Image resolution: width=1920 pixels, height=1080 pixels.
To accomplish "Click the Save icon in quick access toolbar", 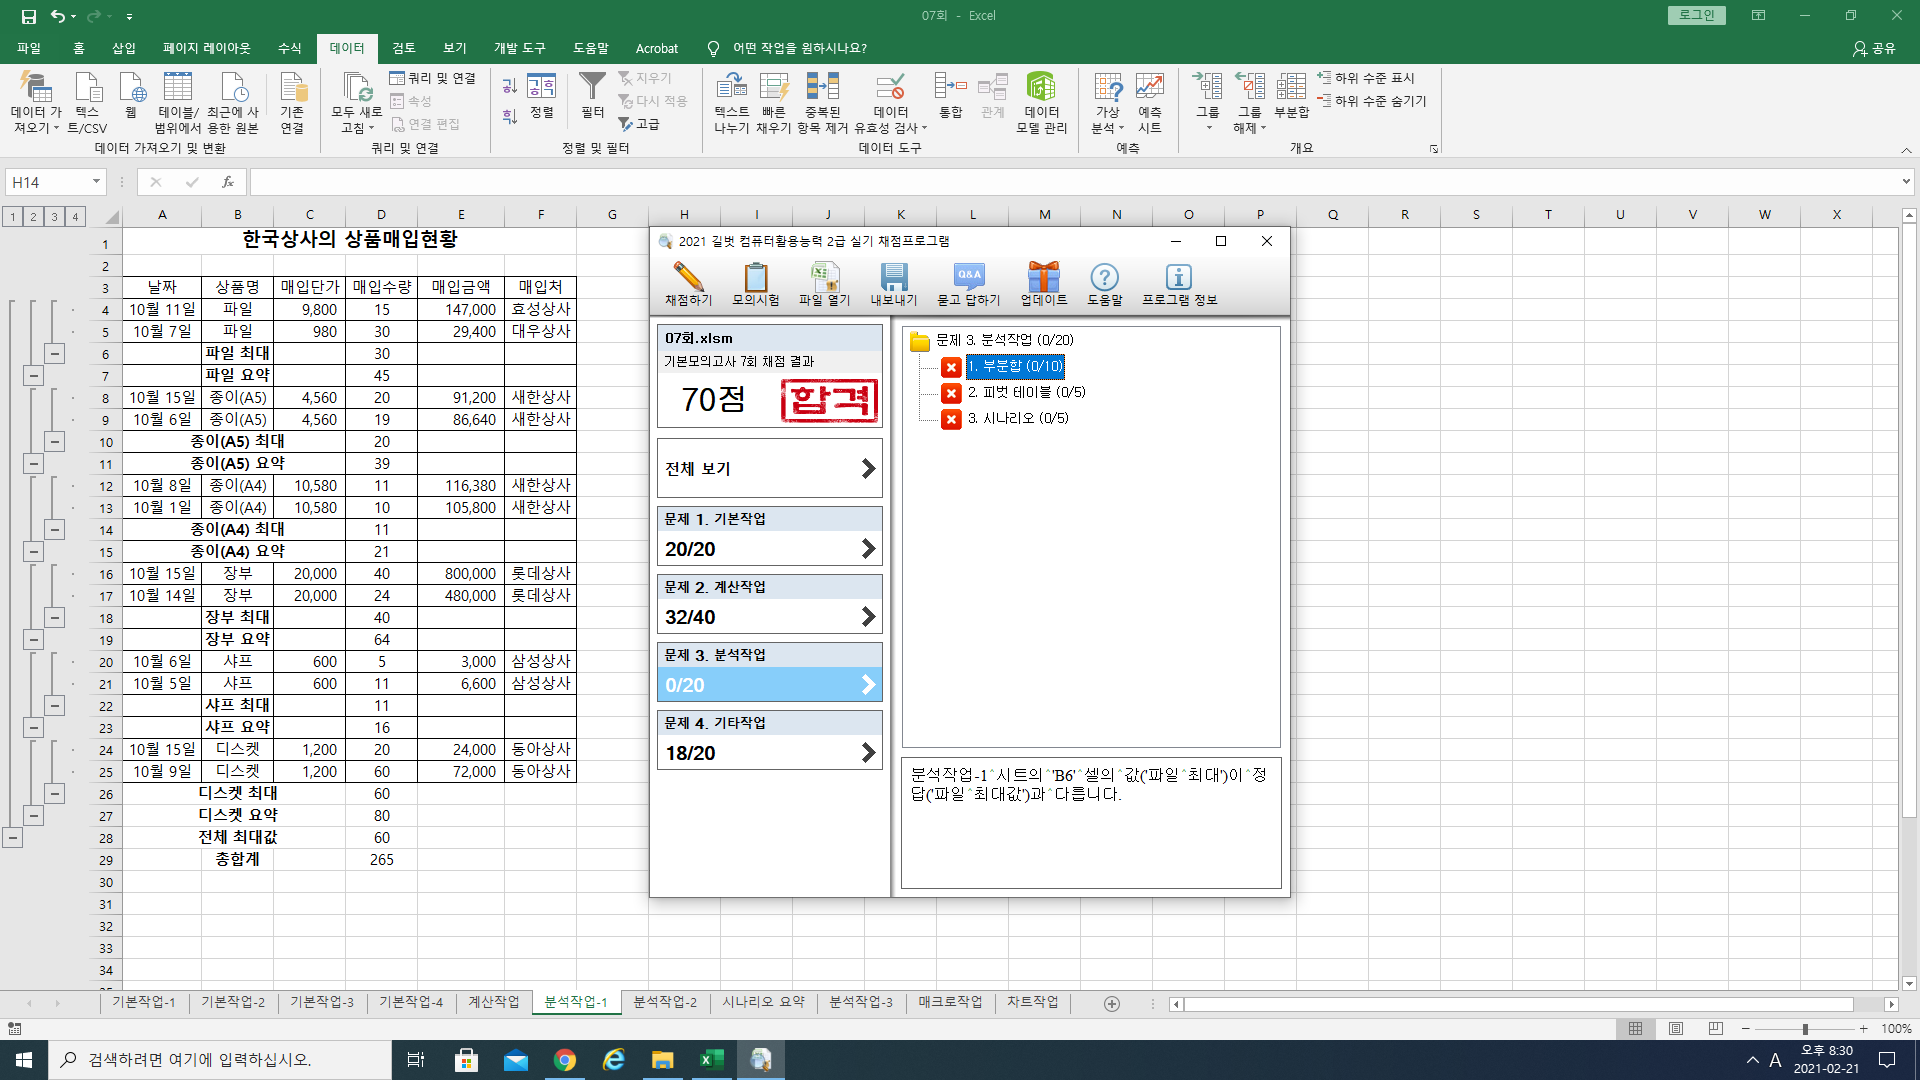I will click(x=29, y=16).
